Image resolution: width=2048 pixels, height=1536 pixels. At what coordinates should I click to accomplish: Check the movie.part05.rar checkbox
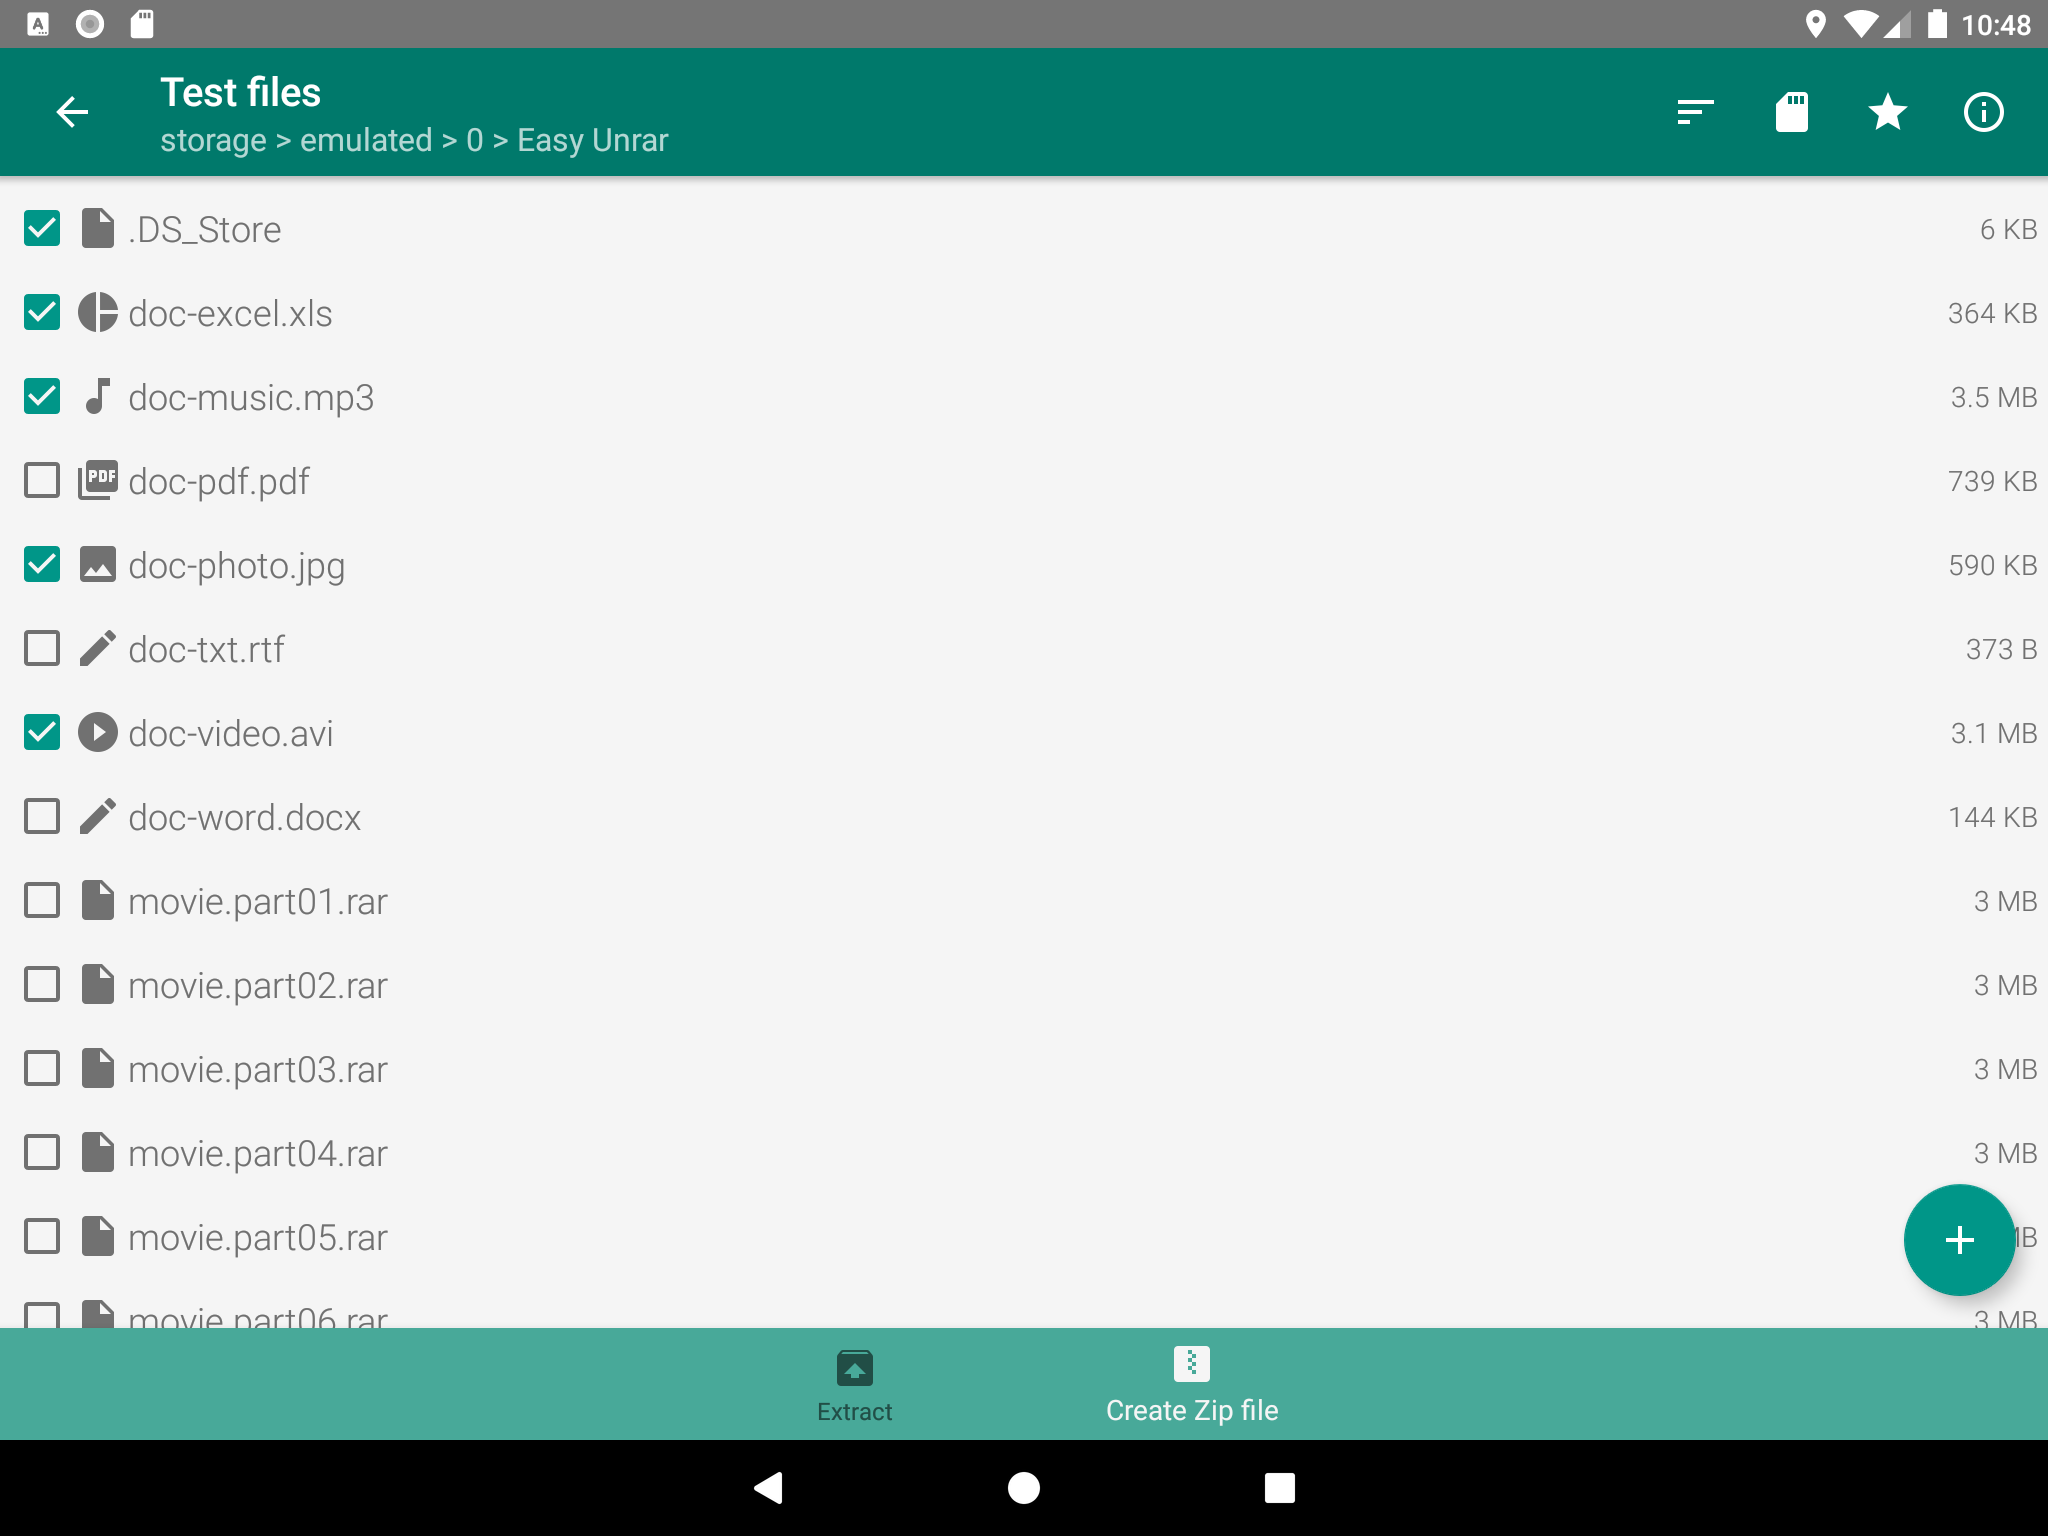pos(42,1236)
